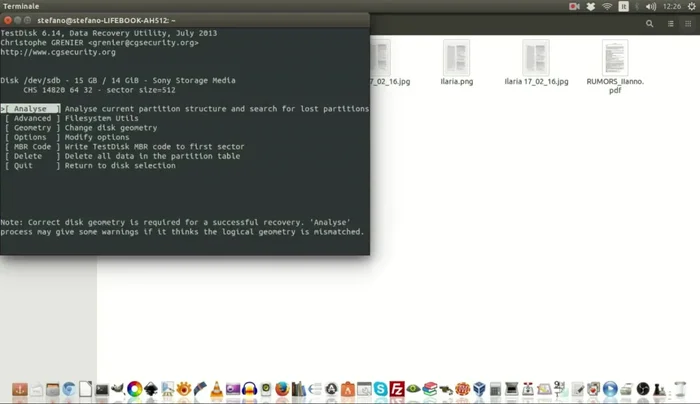Open the color wheel app in dock
700x404 pixels.
[134, 389]
